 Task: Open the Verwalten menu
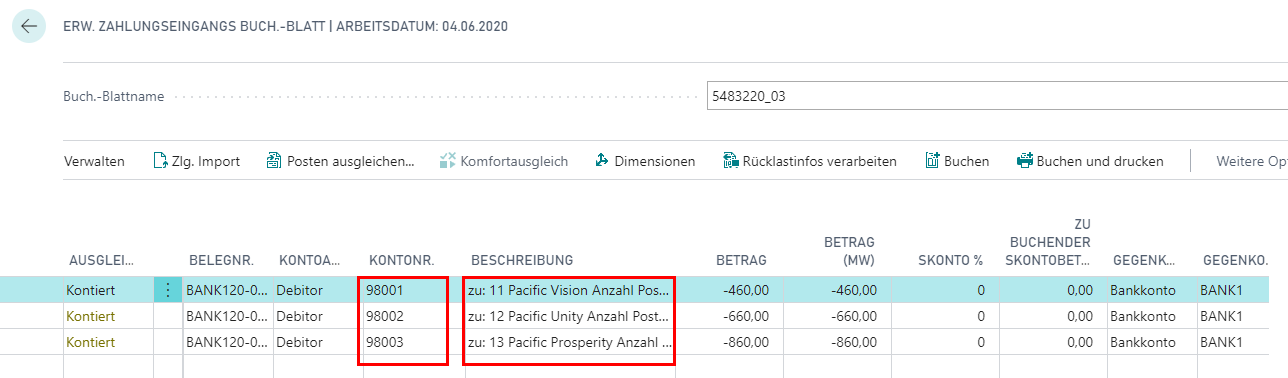pos(94,161)
